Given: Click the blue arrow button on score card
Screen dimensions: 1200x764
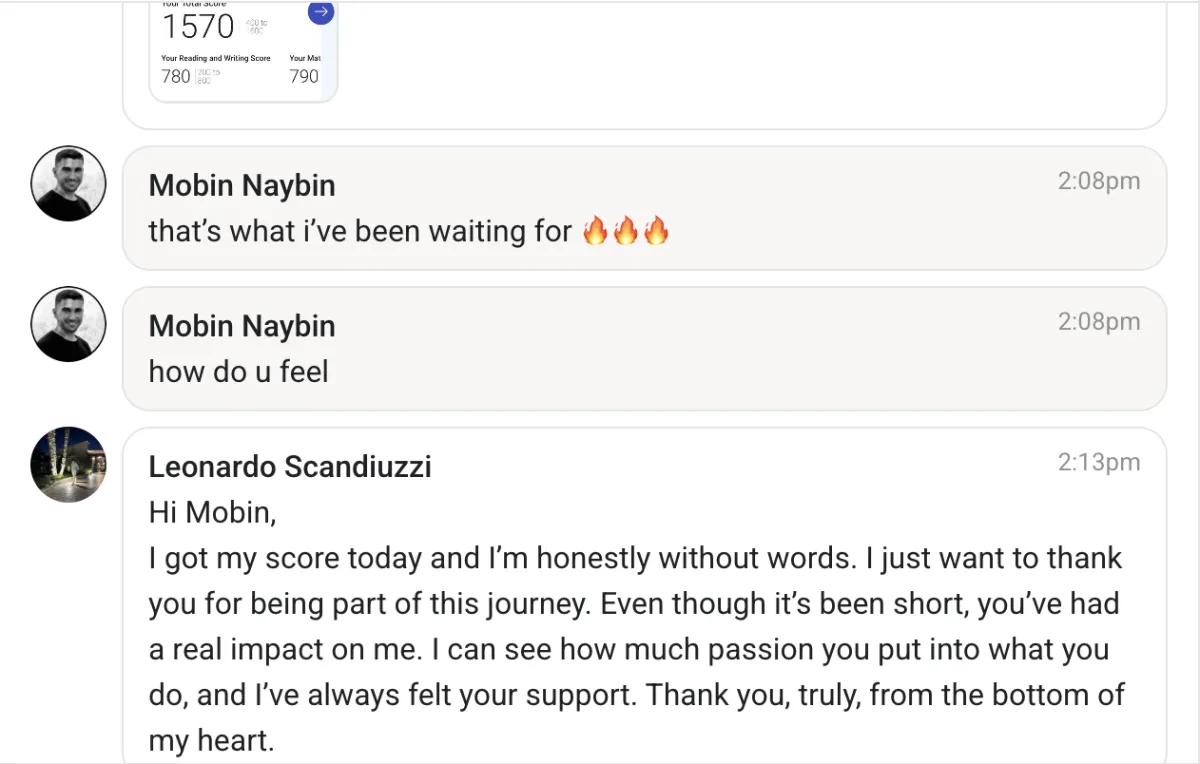Looking at the screenshot, I should pos(320,12).
